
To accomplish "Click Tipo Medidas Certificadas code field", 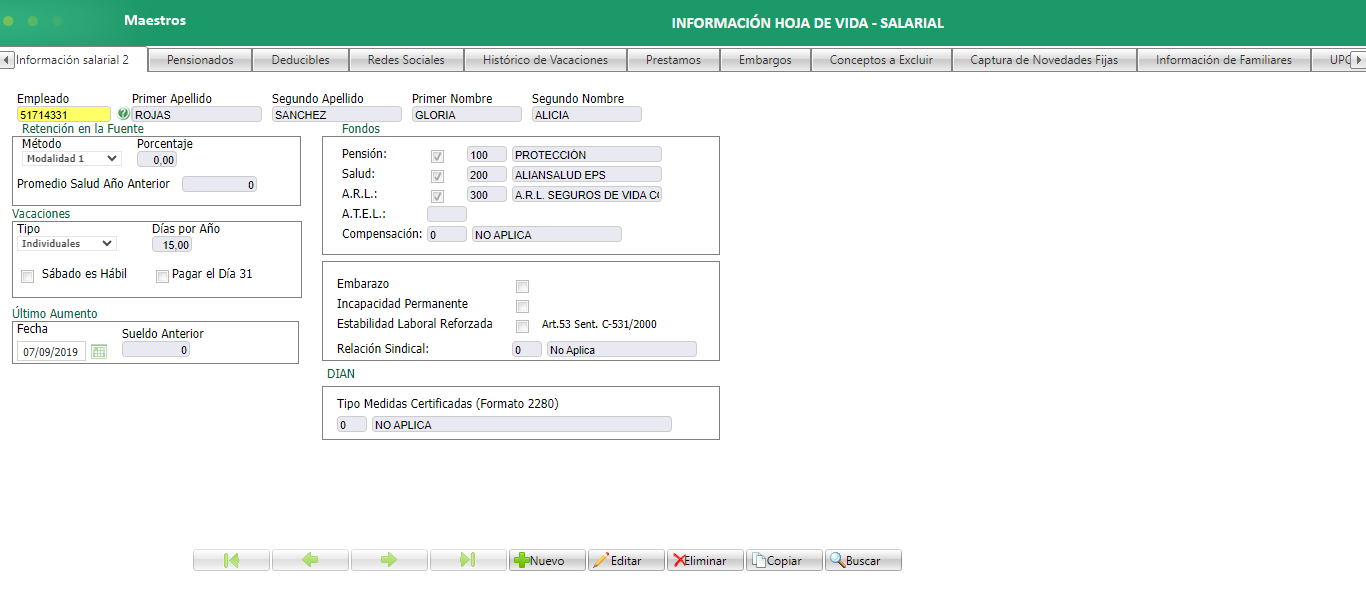I will tap(352, 425).
